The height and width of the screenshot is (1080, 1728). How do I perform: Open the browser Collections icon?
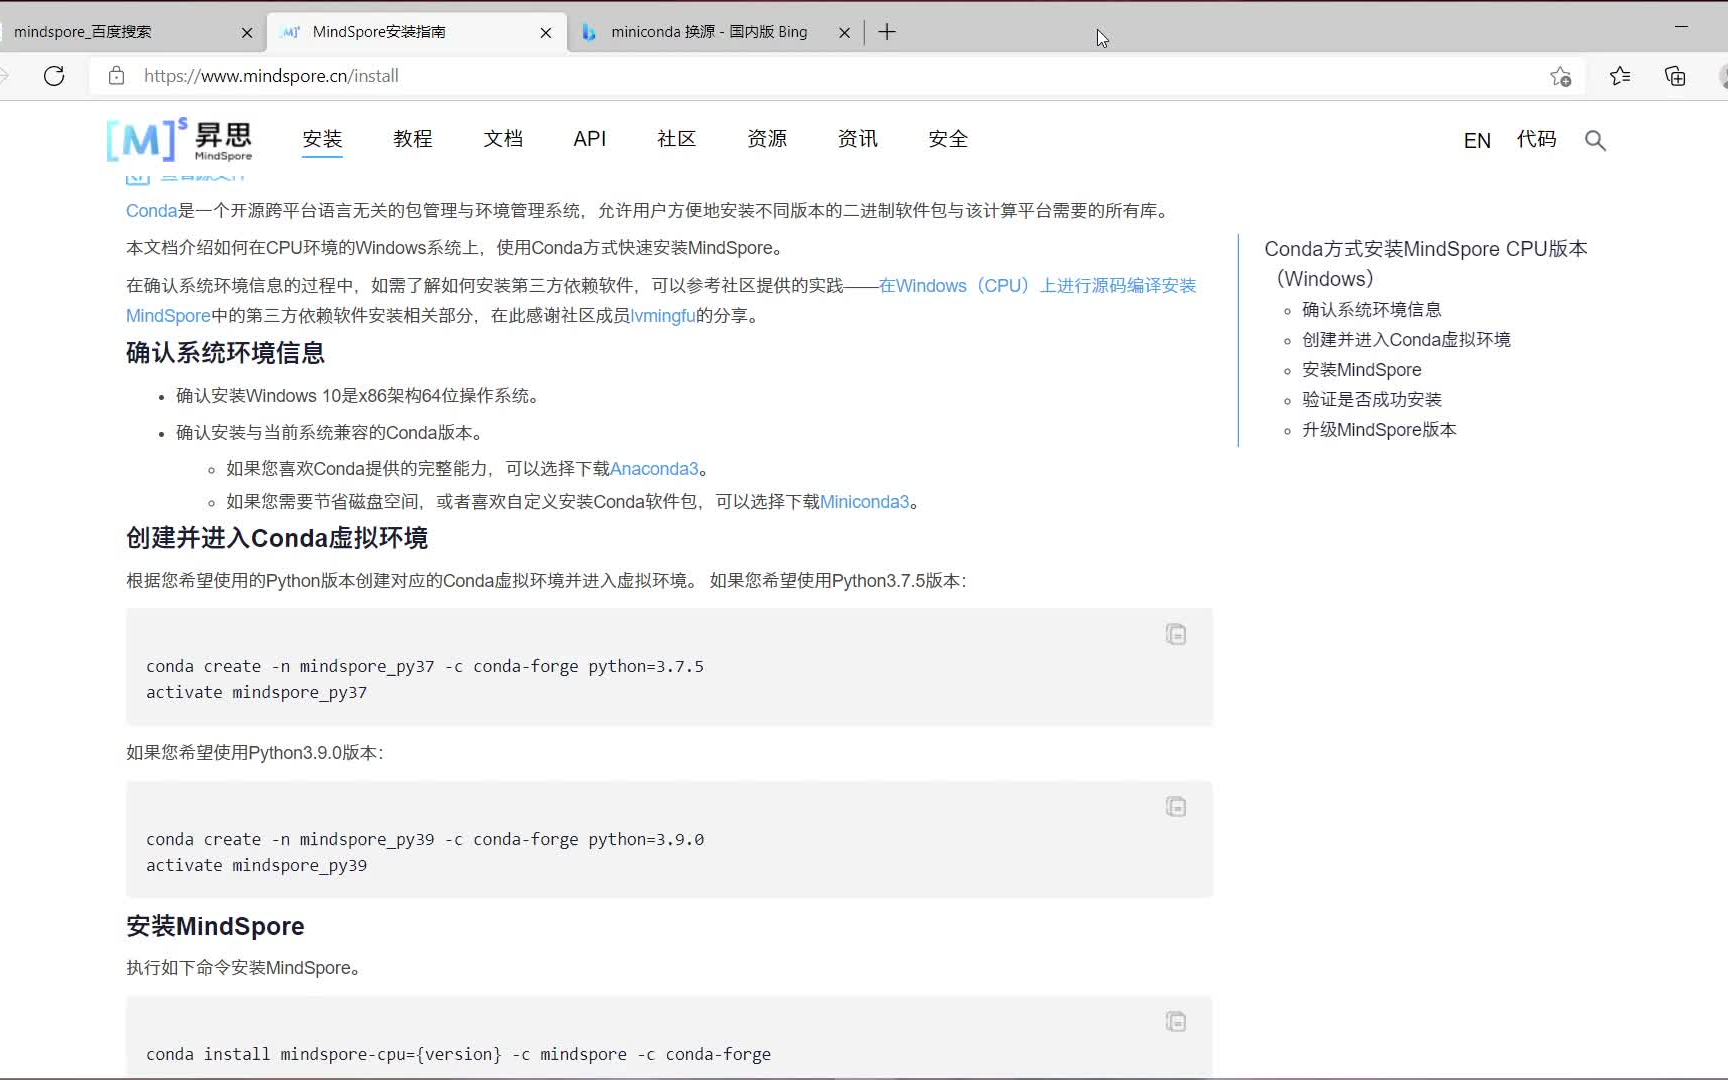click(x=1676, y=76)
